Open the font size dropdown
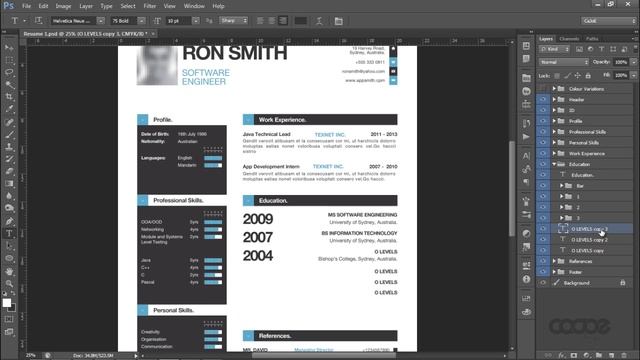Viewport: 640px width, 360px height. [x=196, y=21]
